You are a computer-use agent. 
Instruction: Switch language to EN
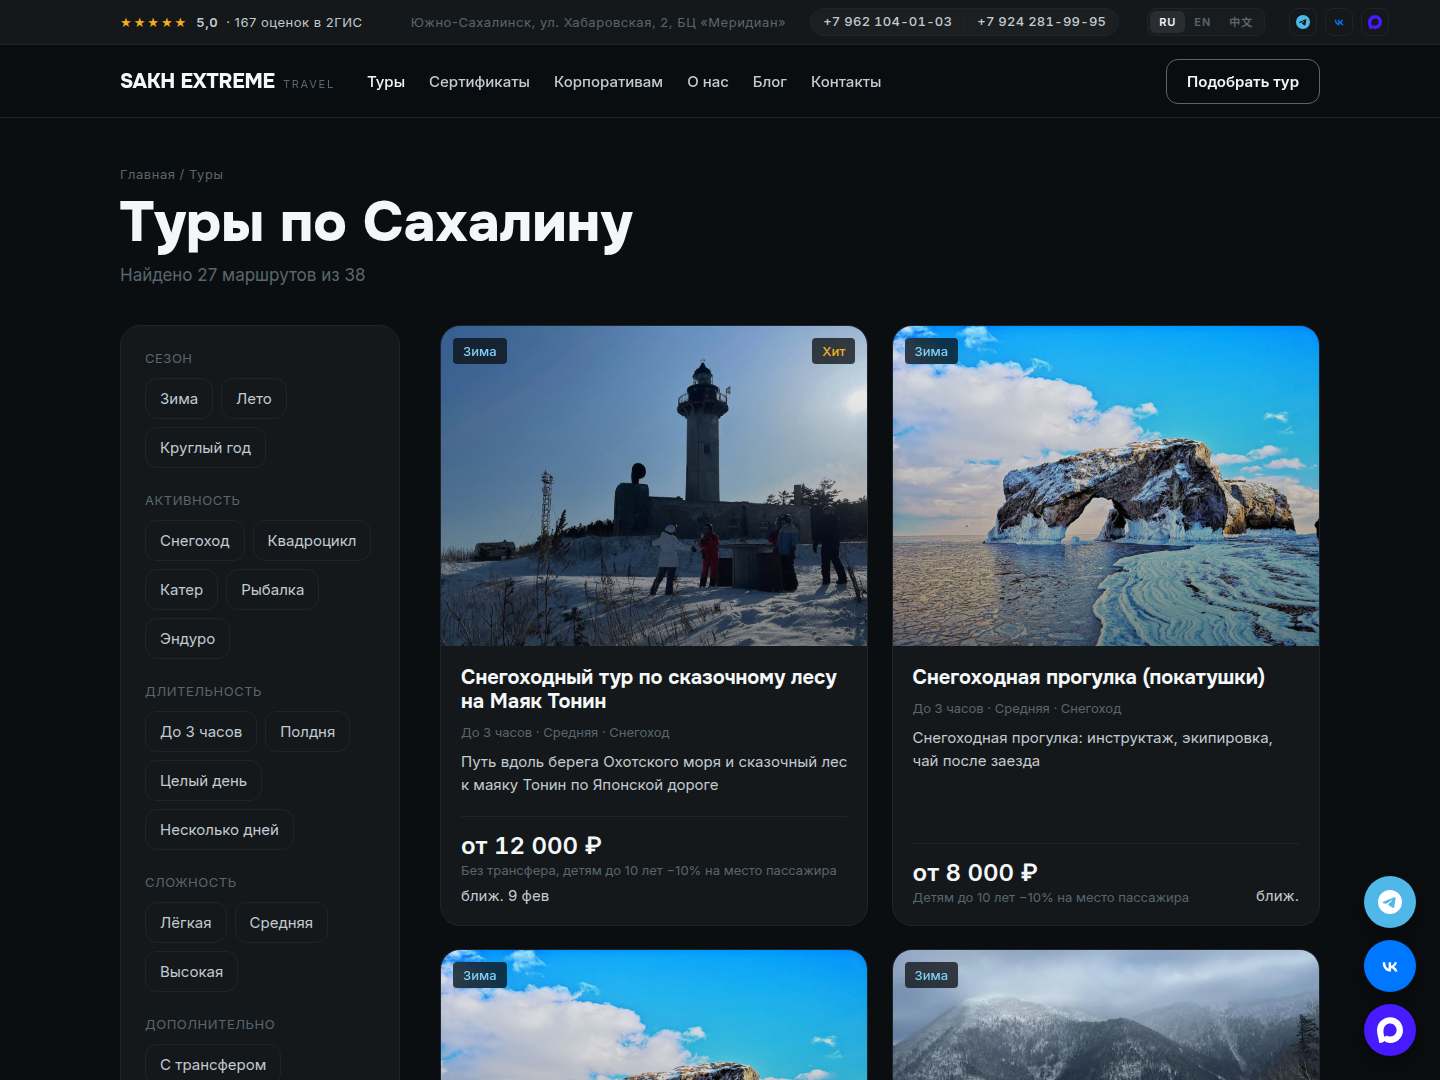click(1202, 22)
